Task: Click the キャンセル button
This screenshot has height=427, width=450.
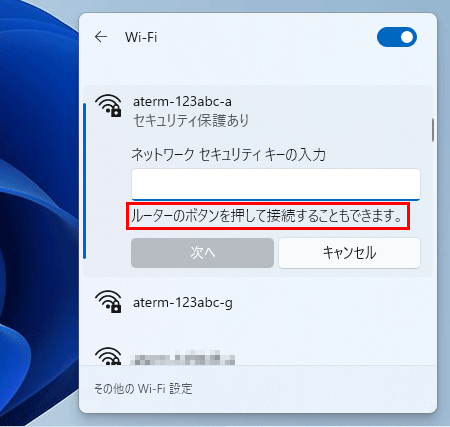Action: pos(349,253)
